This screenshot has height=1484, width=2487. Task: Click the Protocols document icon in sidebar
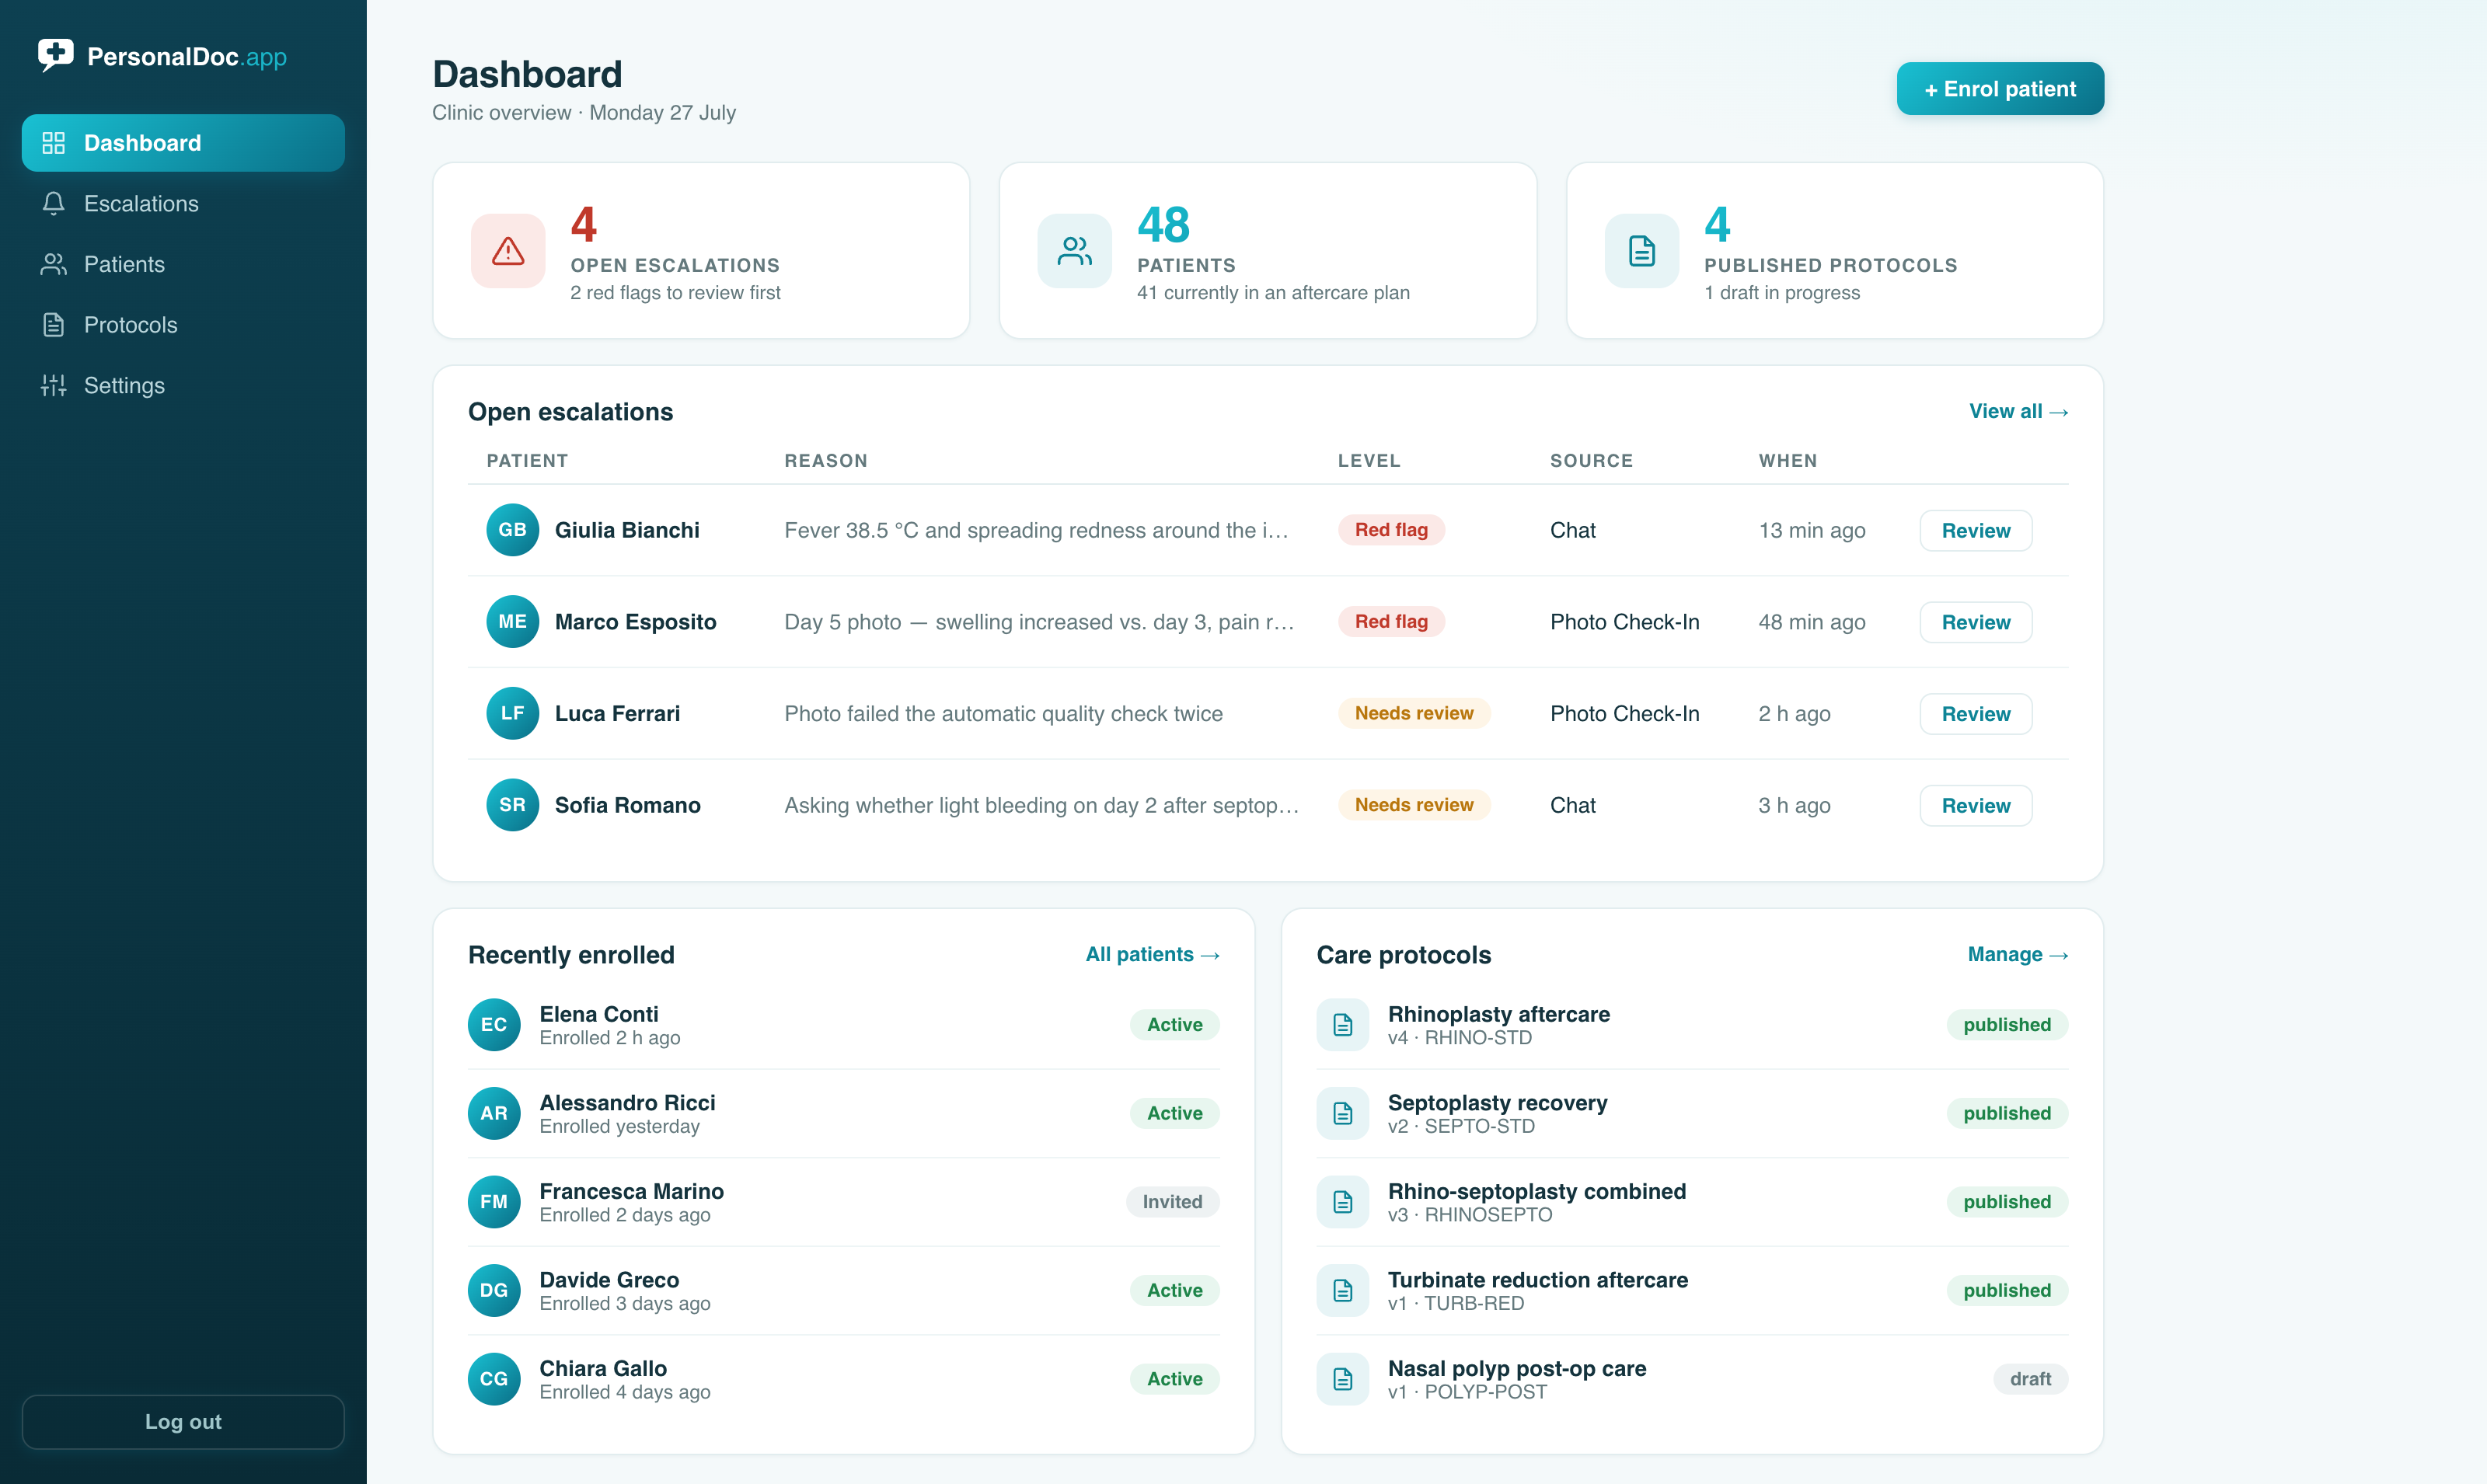53,325
